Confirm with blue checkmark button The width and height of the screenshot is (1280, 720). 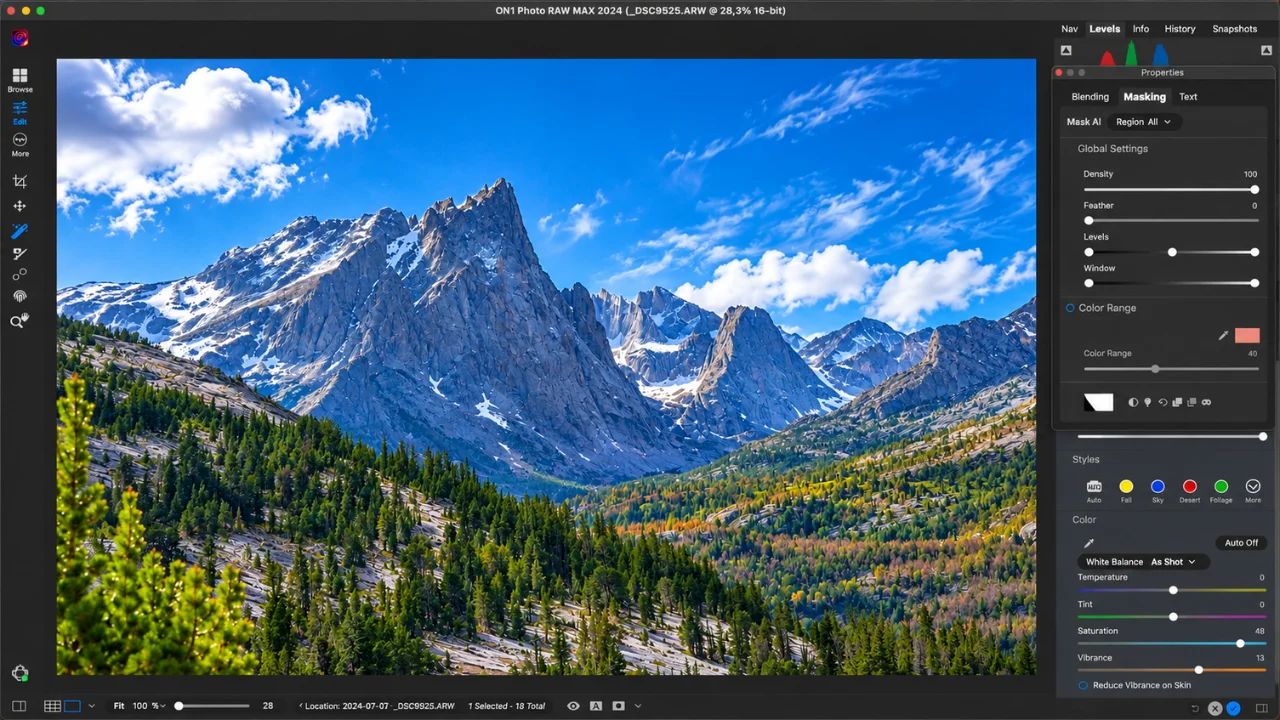tap(1233, 708)
